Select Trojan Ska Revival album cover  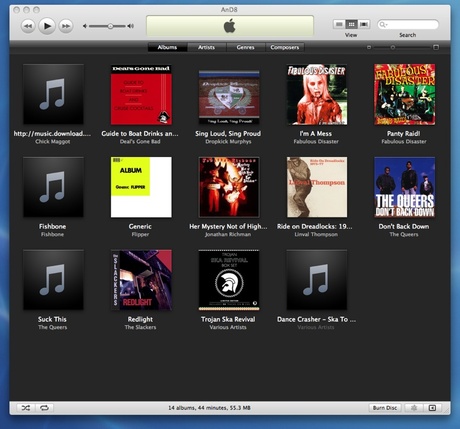coord(229,280)
